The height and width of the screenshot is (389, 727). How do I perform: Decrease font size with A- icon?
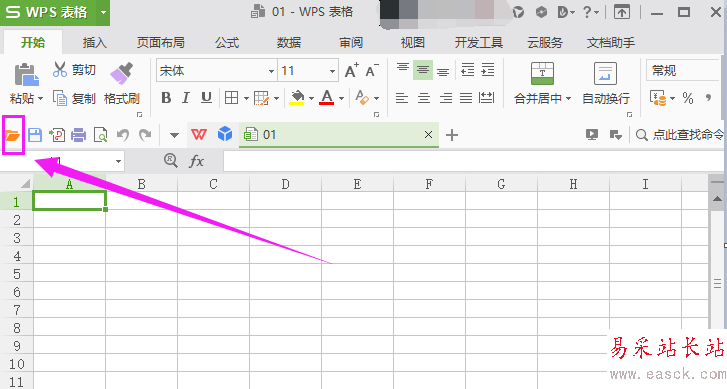click(372, 70)
